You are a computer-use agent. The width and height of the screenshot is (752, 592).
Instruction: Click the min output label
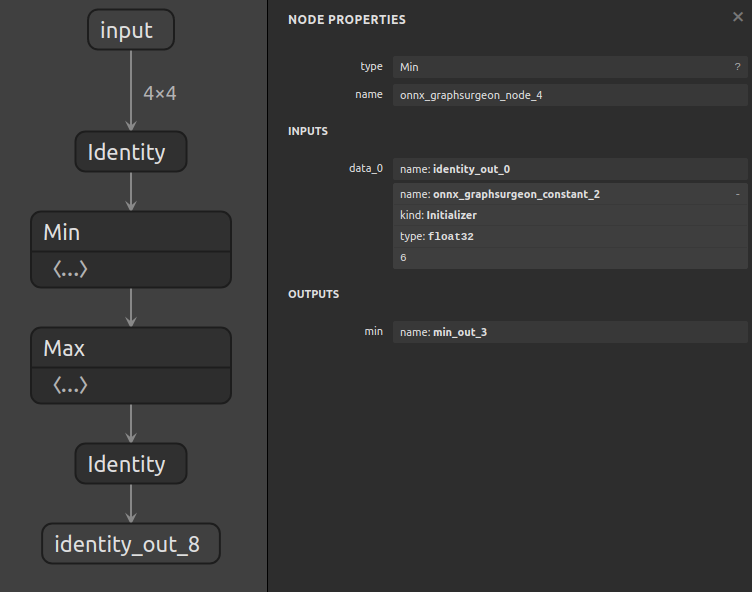coord(374,332)
